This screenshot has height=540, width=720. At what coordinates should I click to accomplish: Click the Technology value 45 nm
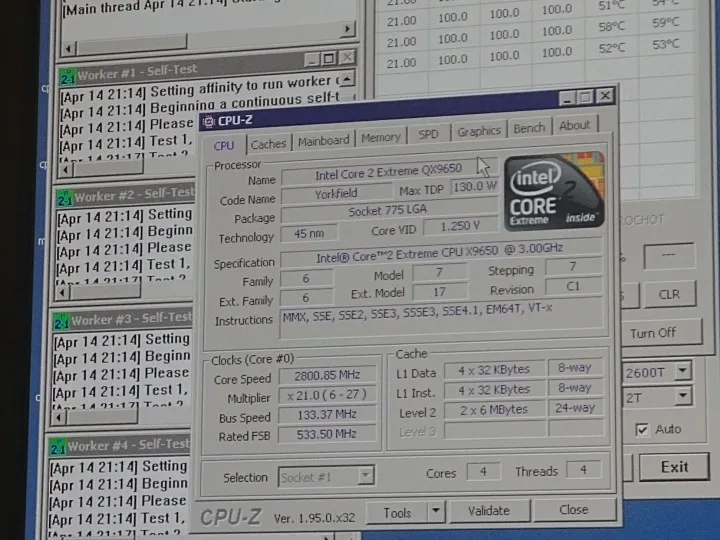(x=309, y=234)
